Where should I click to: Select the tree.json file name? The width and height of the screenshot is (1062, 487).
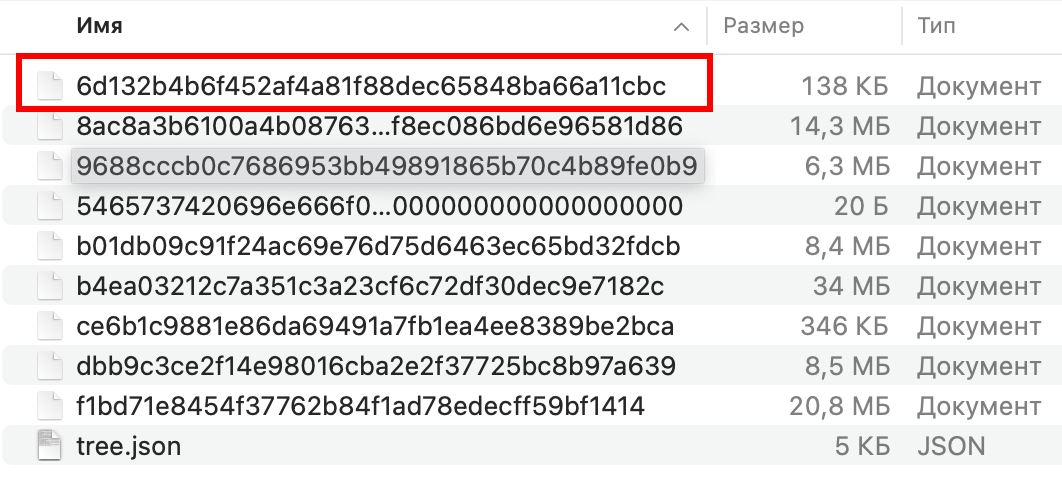tap(129, 446)
